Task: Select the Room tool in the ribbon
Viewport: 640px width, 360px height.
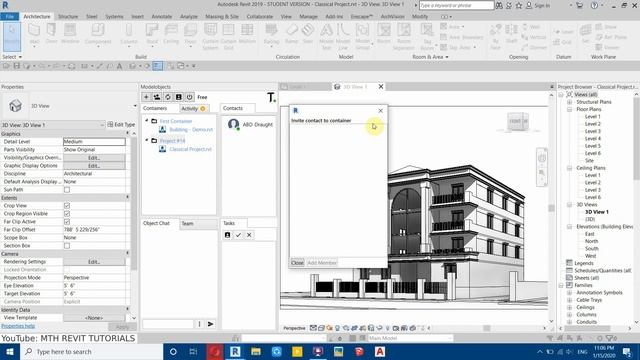Action: [384, 33]
